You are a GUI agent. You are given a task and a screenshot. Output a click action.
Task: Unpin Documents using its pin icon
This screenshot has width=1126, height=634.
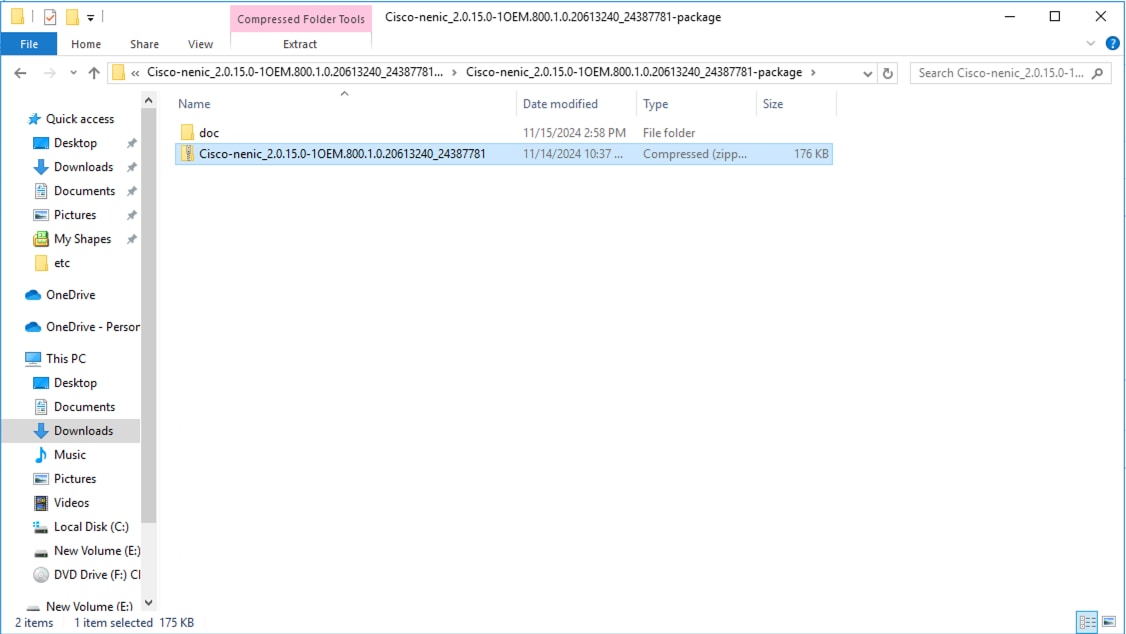[x=131, y=192]
